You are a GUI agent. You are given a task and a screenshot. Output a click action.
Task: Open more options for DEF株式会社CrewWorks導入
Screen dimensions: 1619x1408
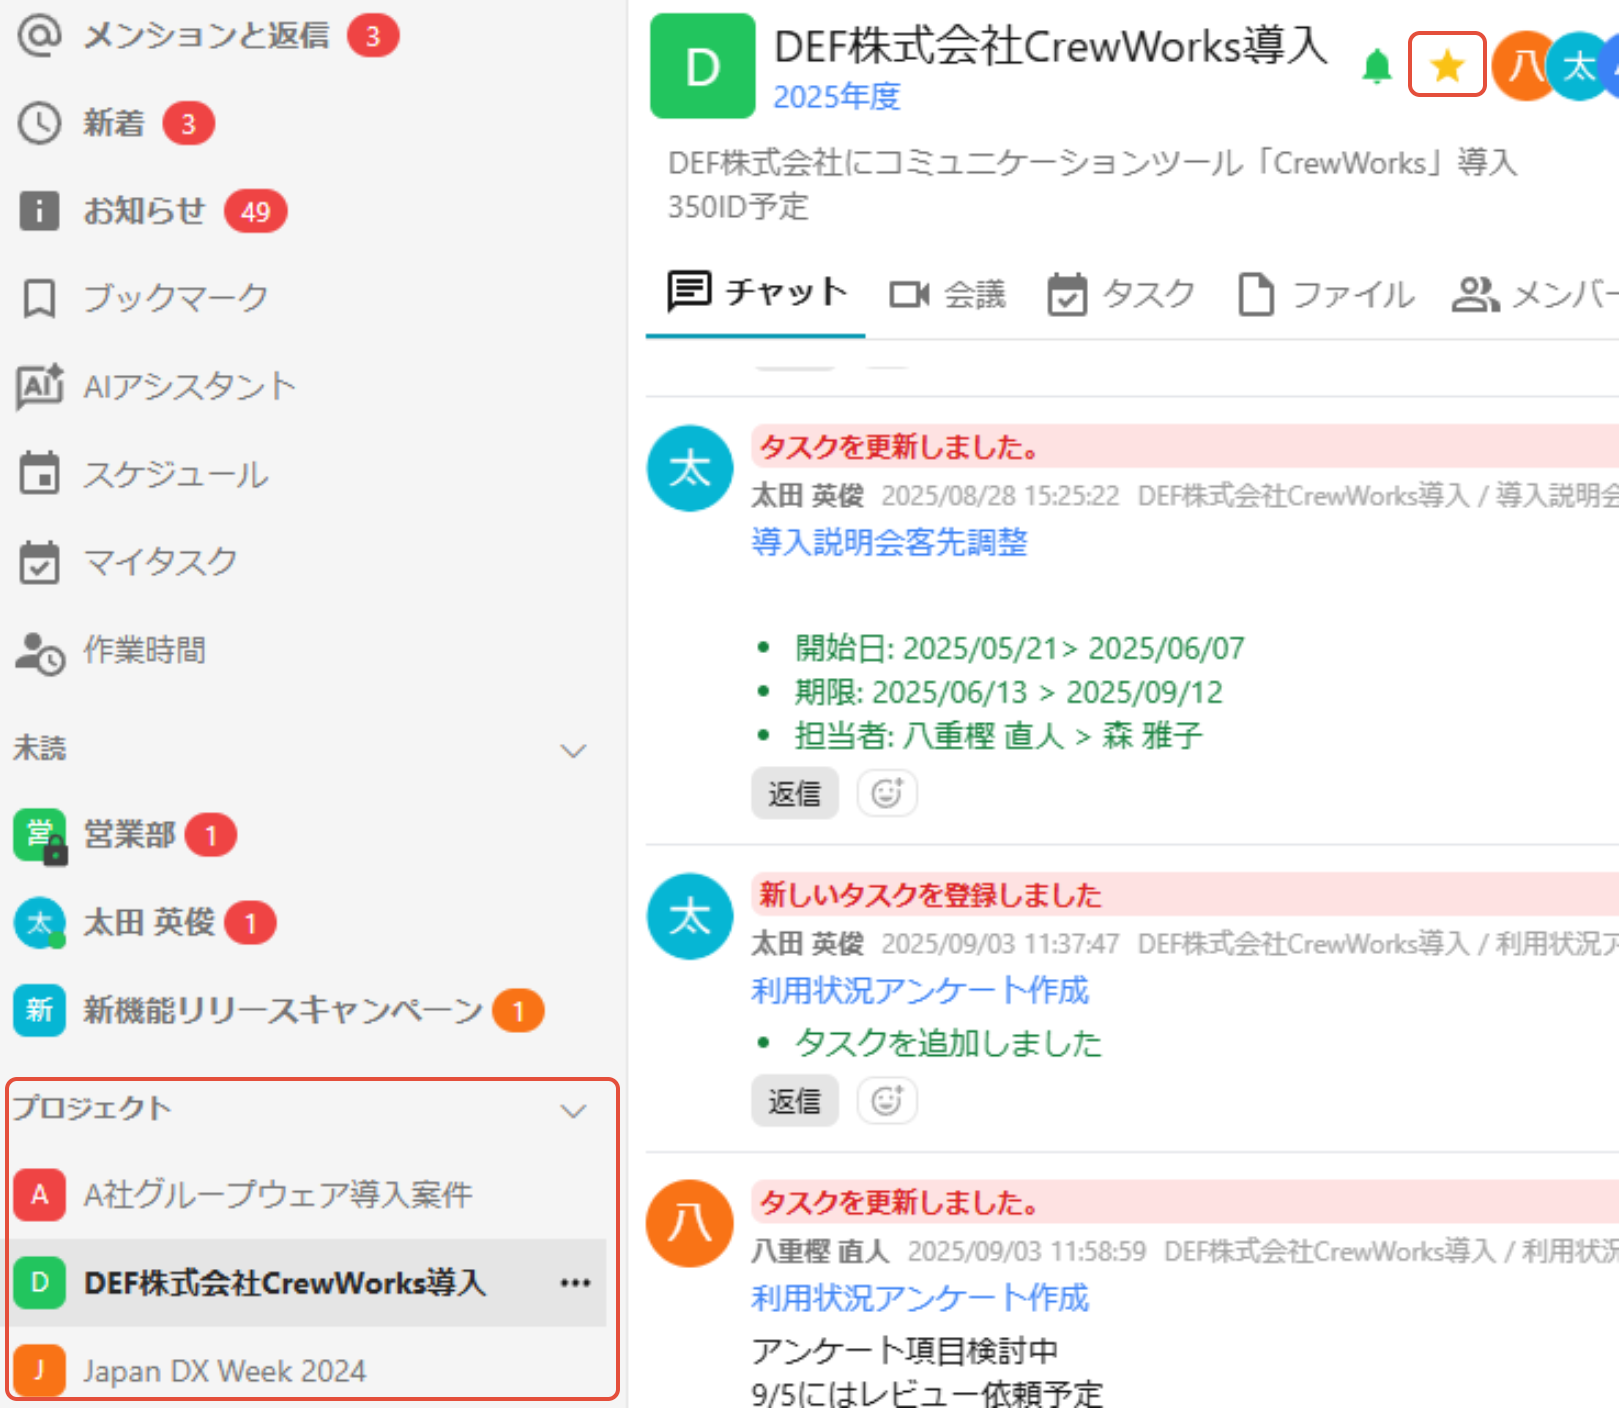click(575, 1283)
